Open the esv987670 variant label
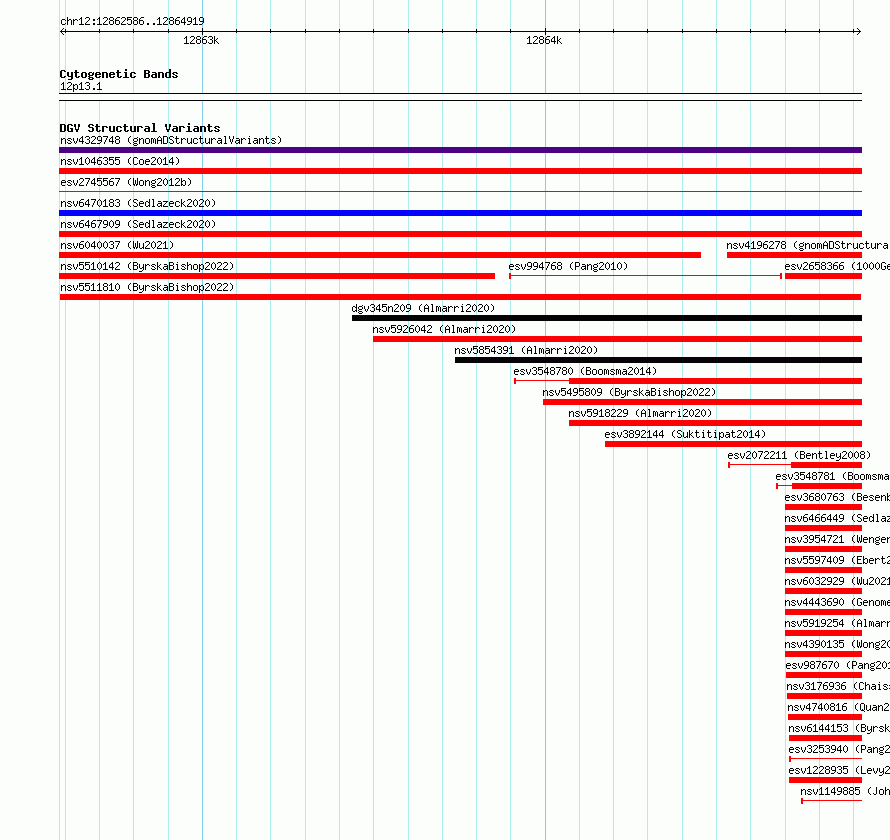890x840 pixels. 838,665
